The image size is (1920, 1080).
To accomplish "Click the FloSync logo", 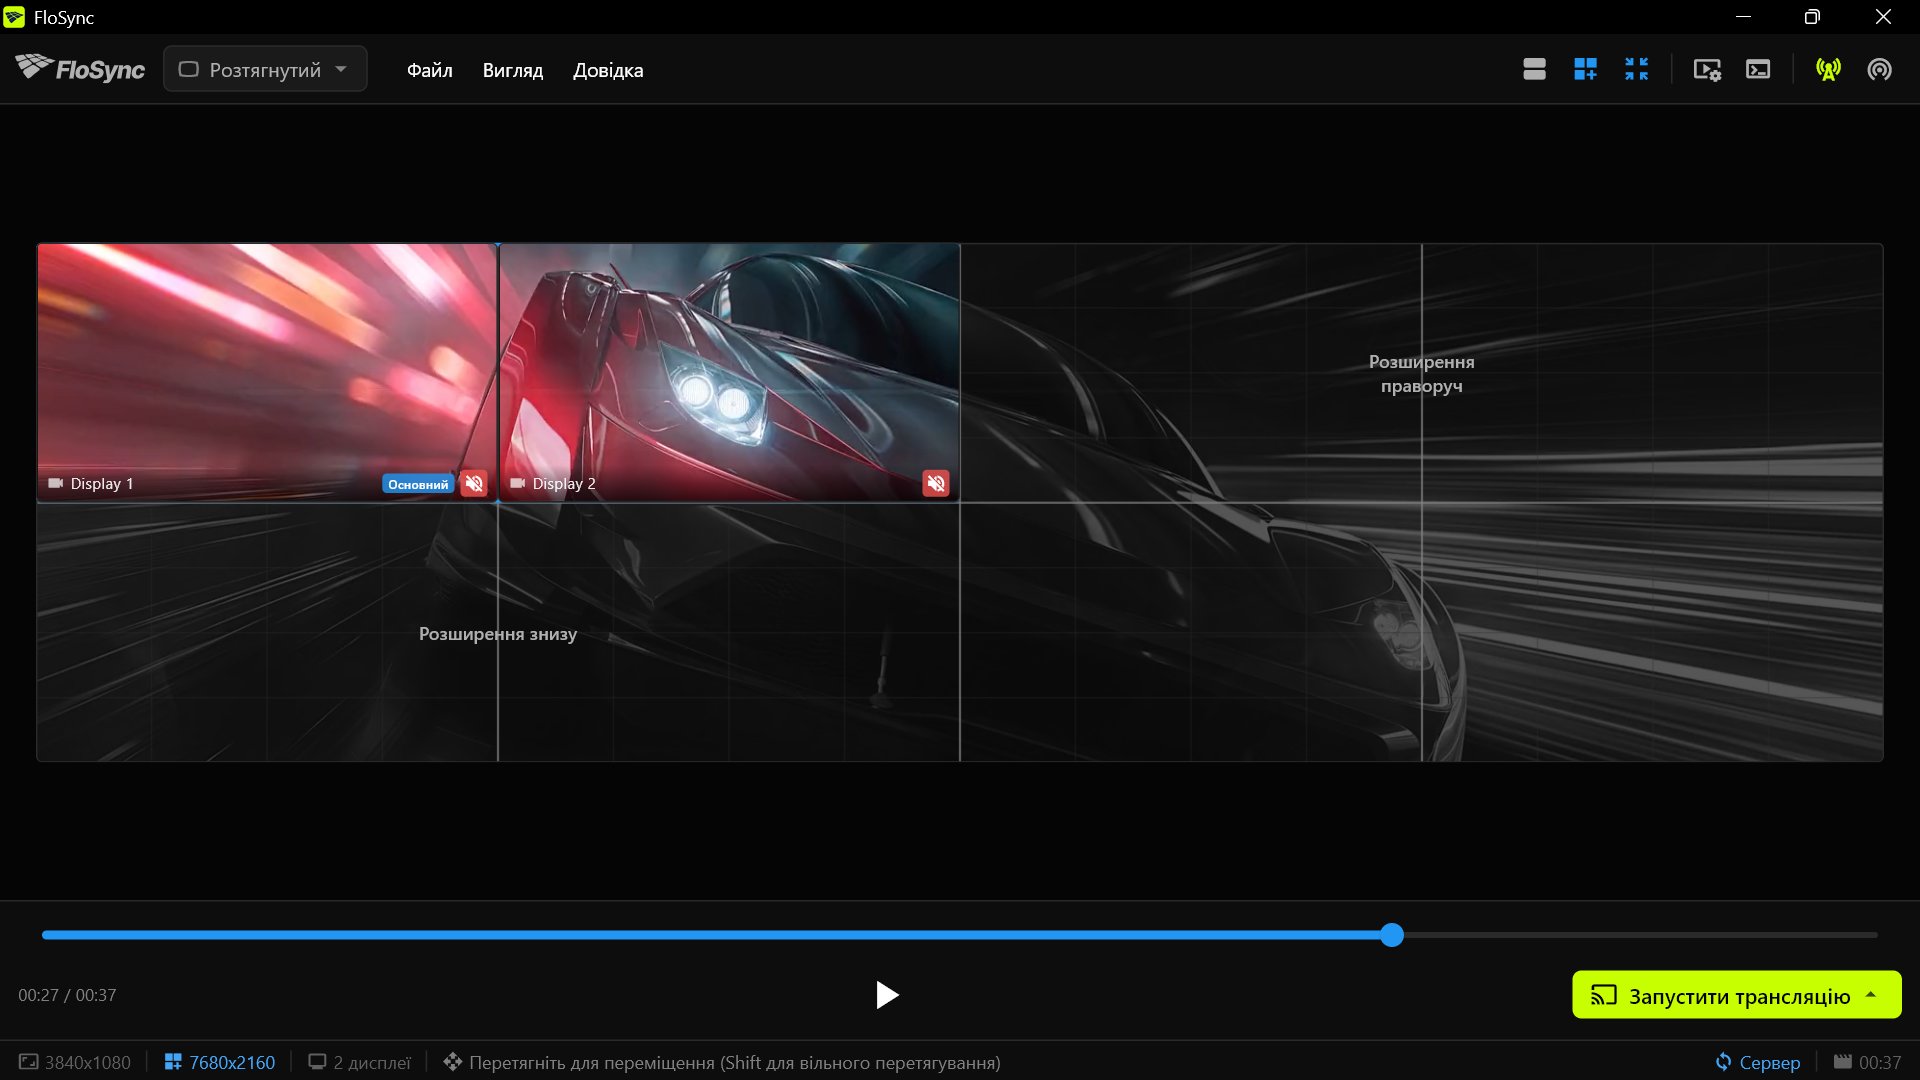I will click(x=80, y=68).
